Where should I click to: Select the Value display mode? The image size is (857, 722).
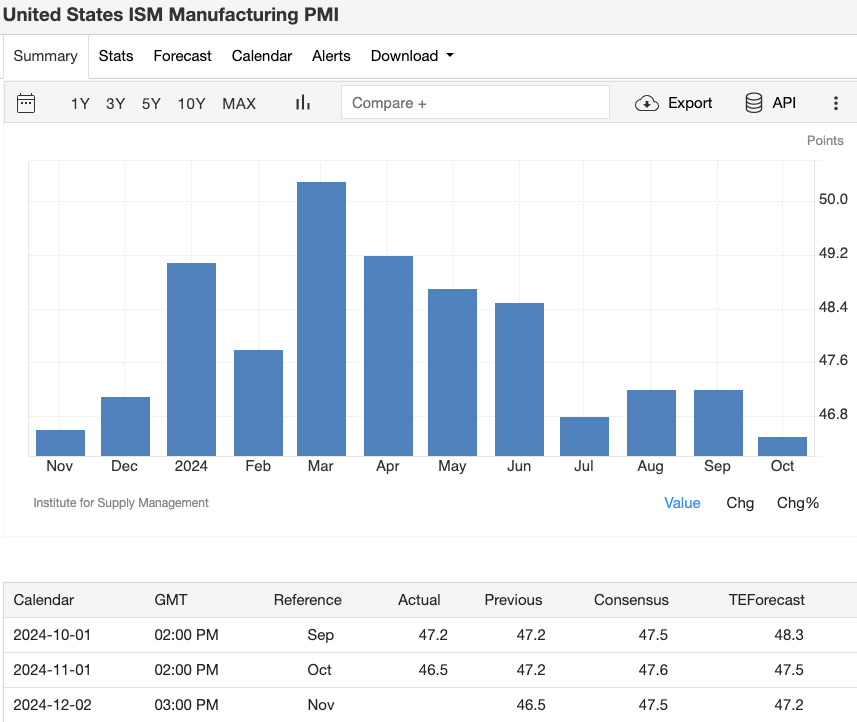coord(682,503)
